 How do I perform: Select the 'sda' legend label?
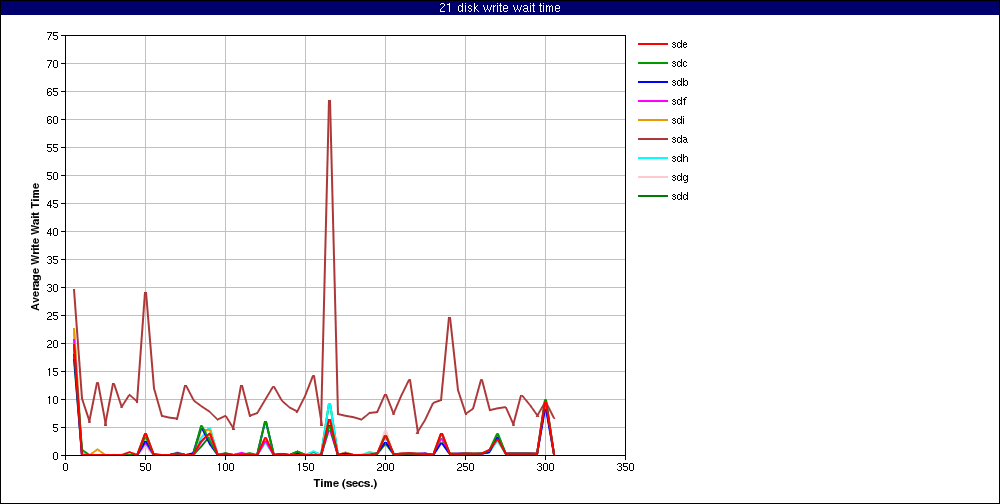[x=679, y=139]
